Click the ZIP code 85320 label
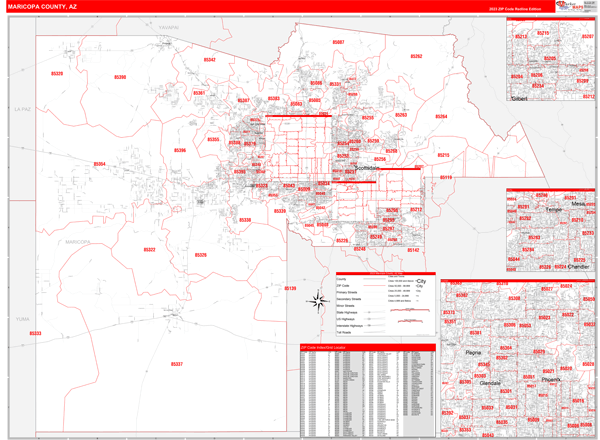The image size is (600, 440). (57, 73)
